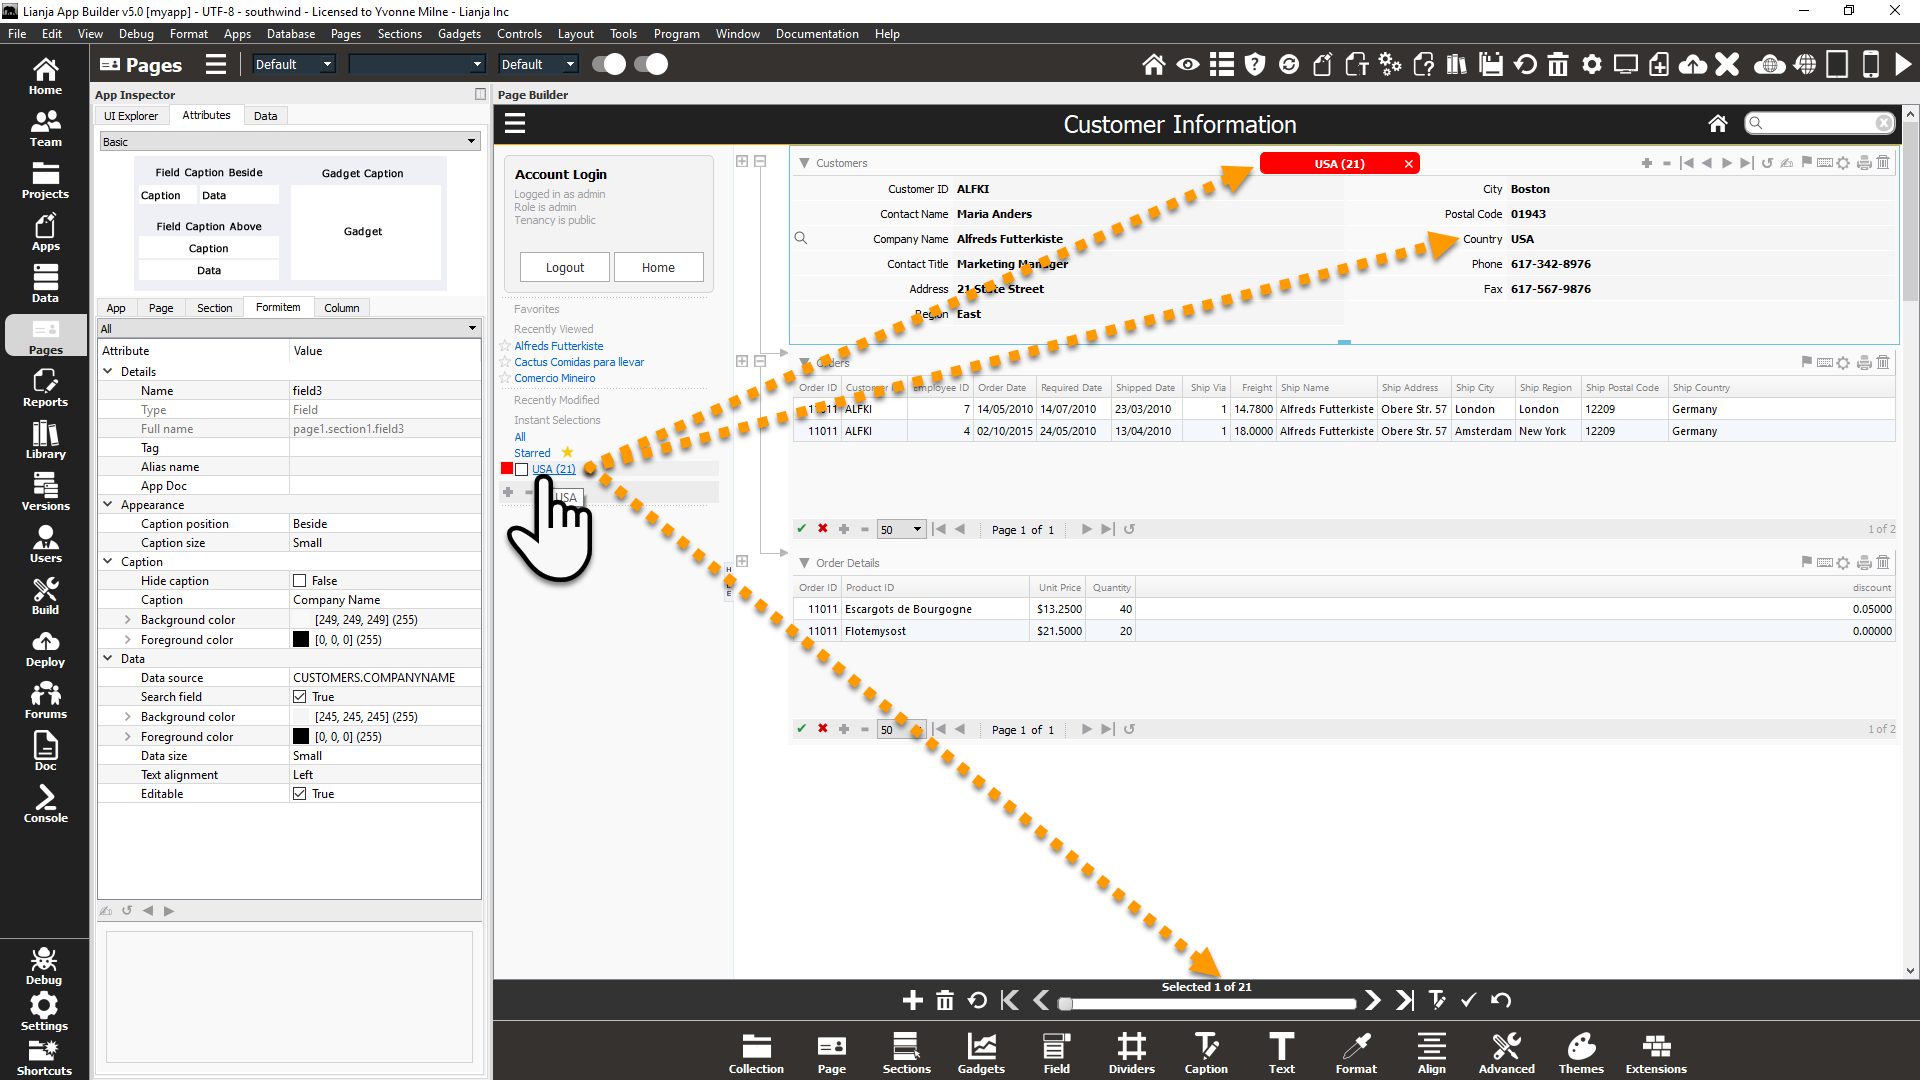Open the Console from the sidebar
Image resolution: width=1920 pixels, height=1080 pixels.
(45, 803)
